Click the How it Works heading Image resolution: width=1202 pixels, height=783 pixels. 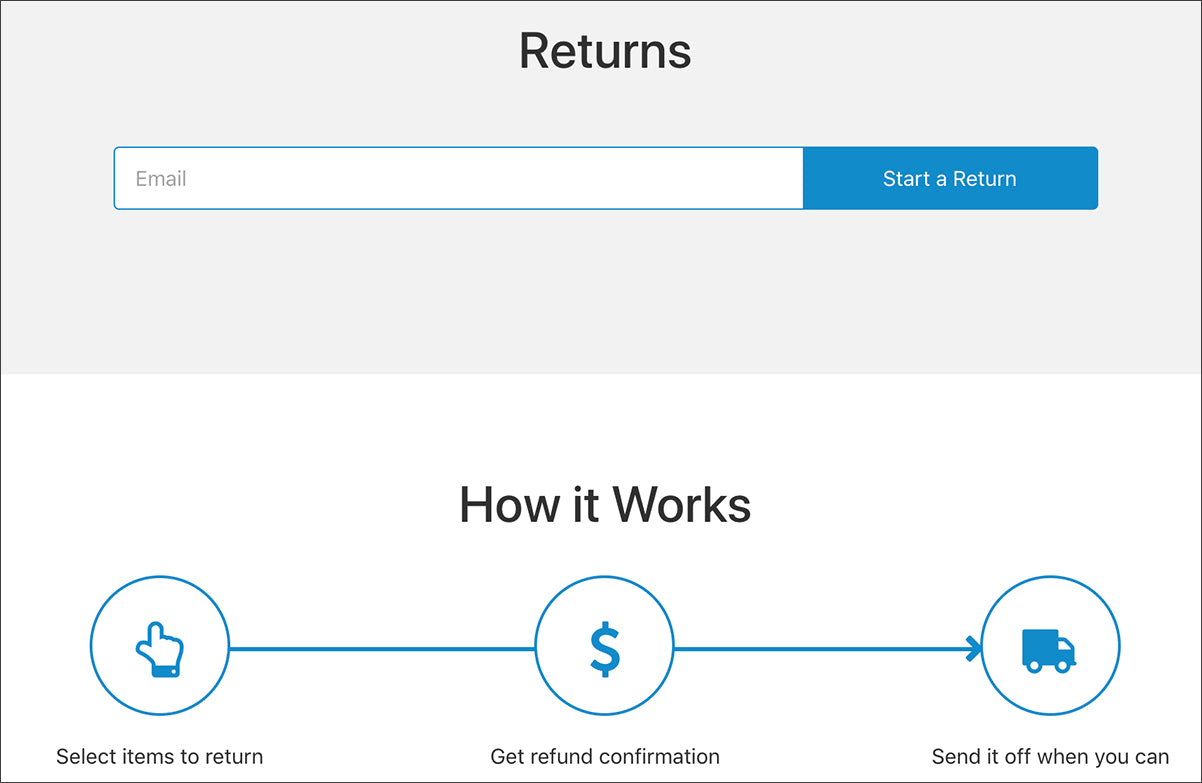coord(605,505)
